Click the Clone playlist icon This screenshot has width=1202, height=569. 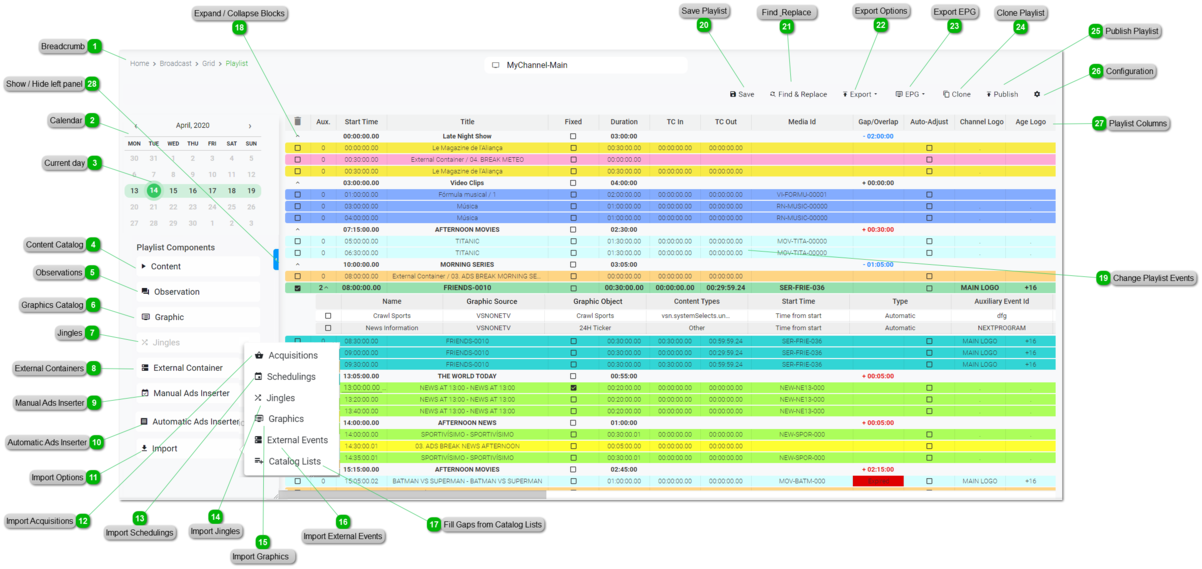[946, 94]
